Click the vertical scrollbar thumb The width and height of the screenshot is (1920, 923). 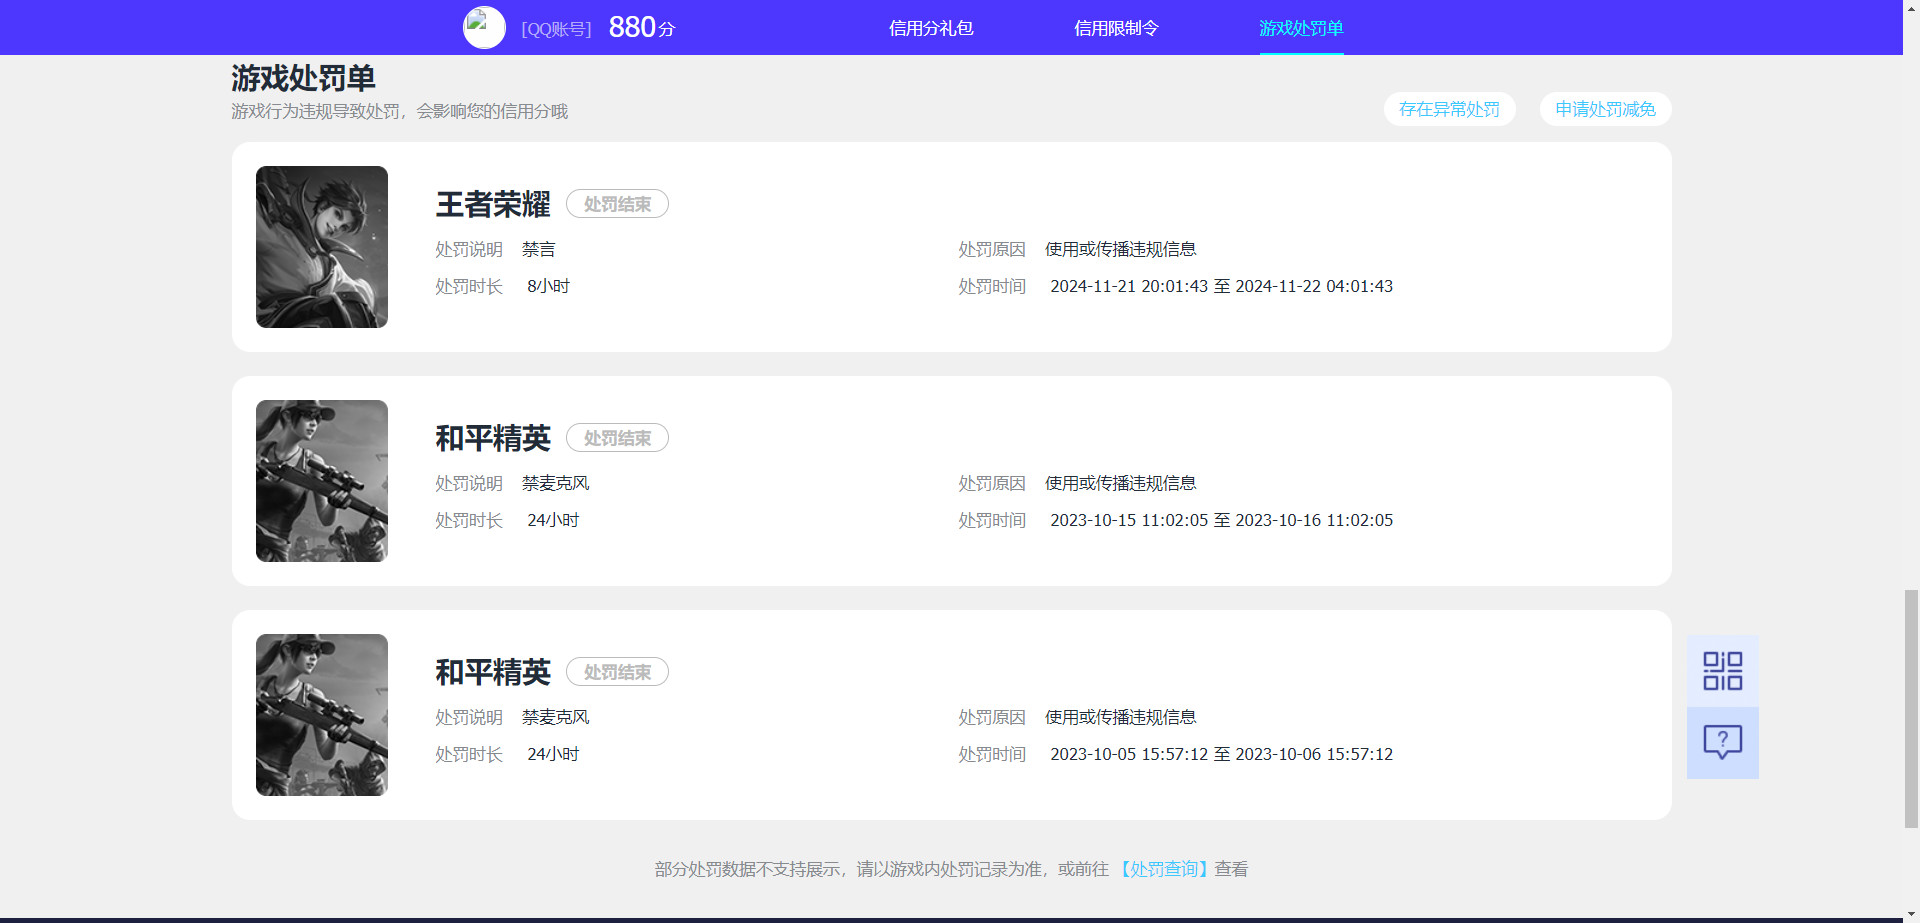pos(1911,709)
